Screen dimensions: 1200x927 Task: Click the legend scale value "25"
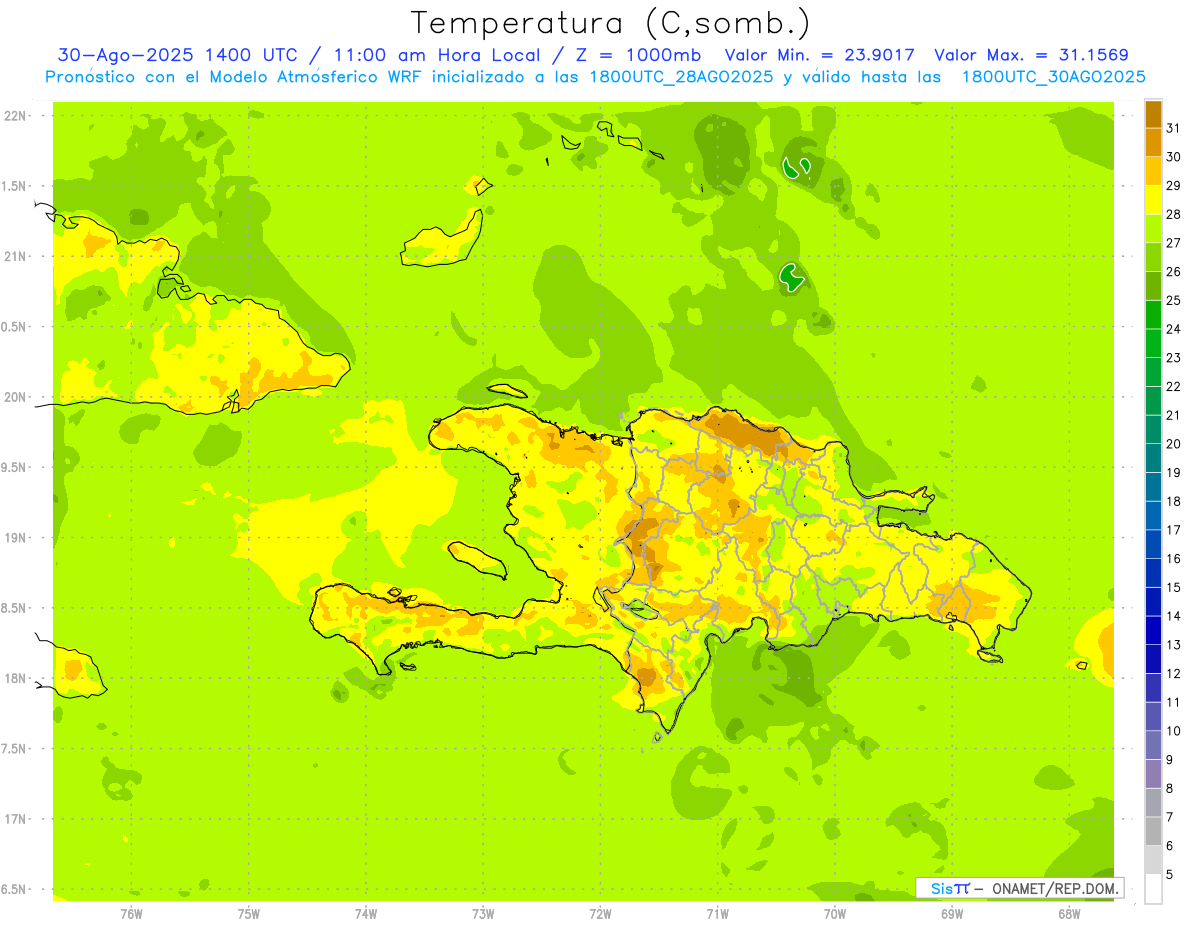coord(1174,300)
